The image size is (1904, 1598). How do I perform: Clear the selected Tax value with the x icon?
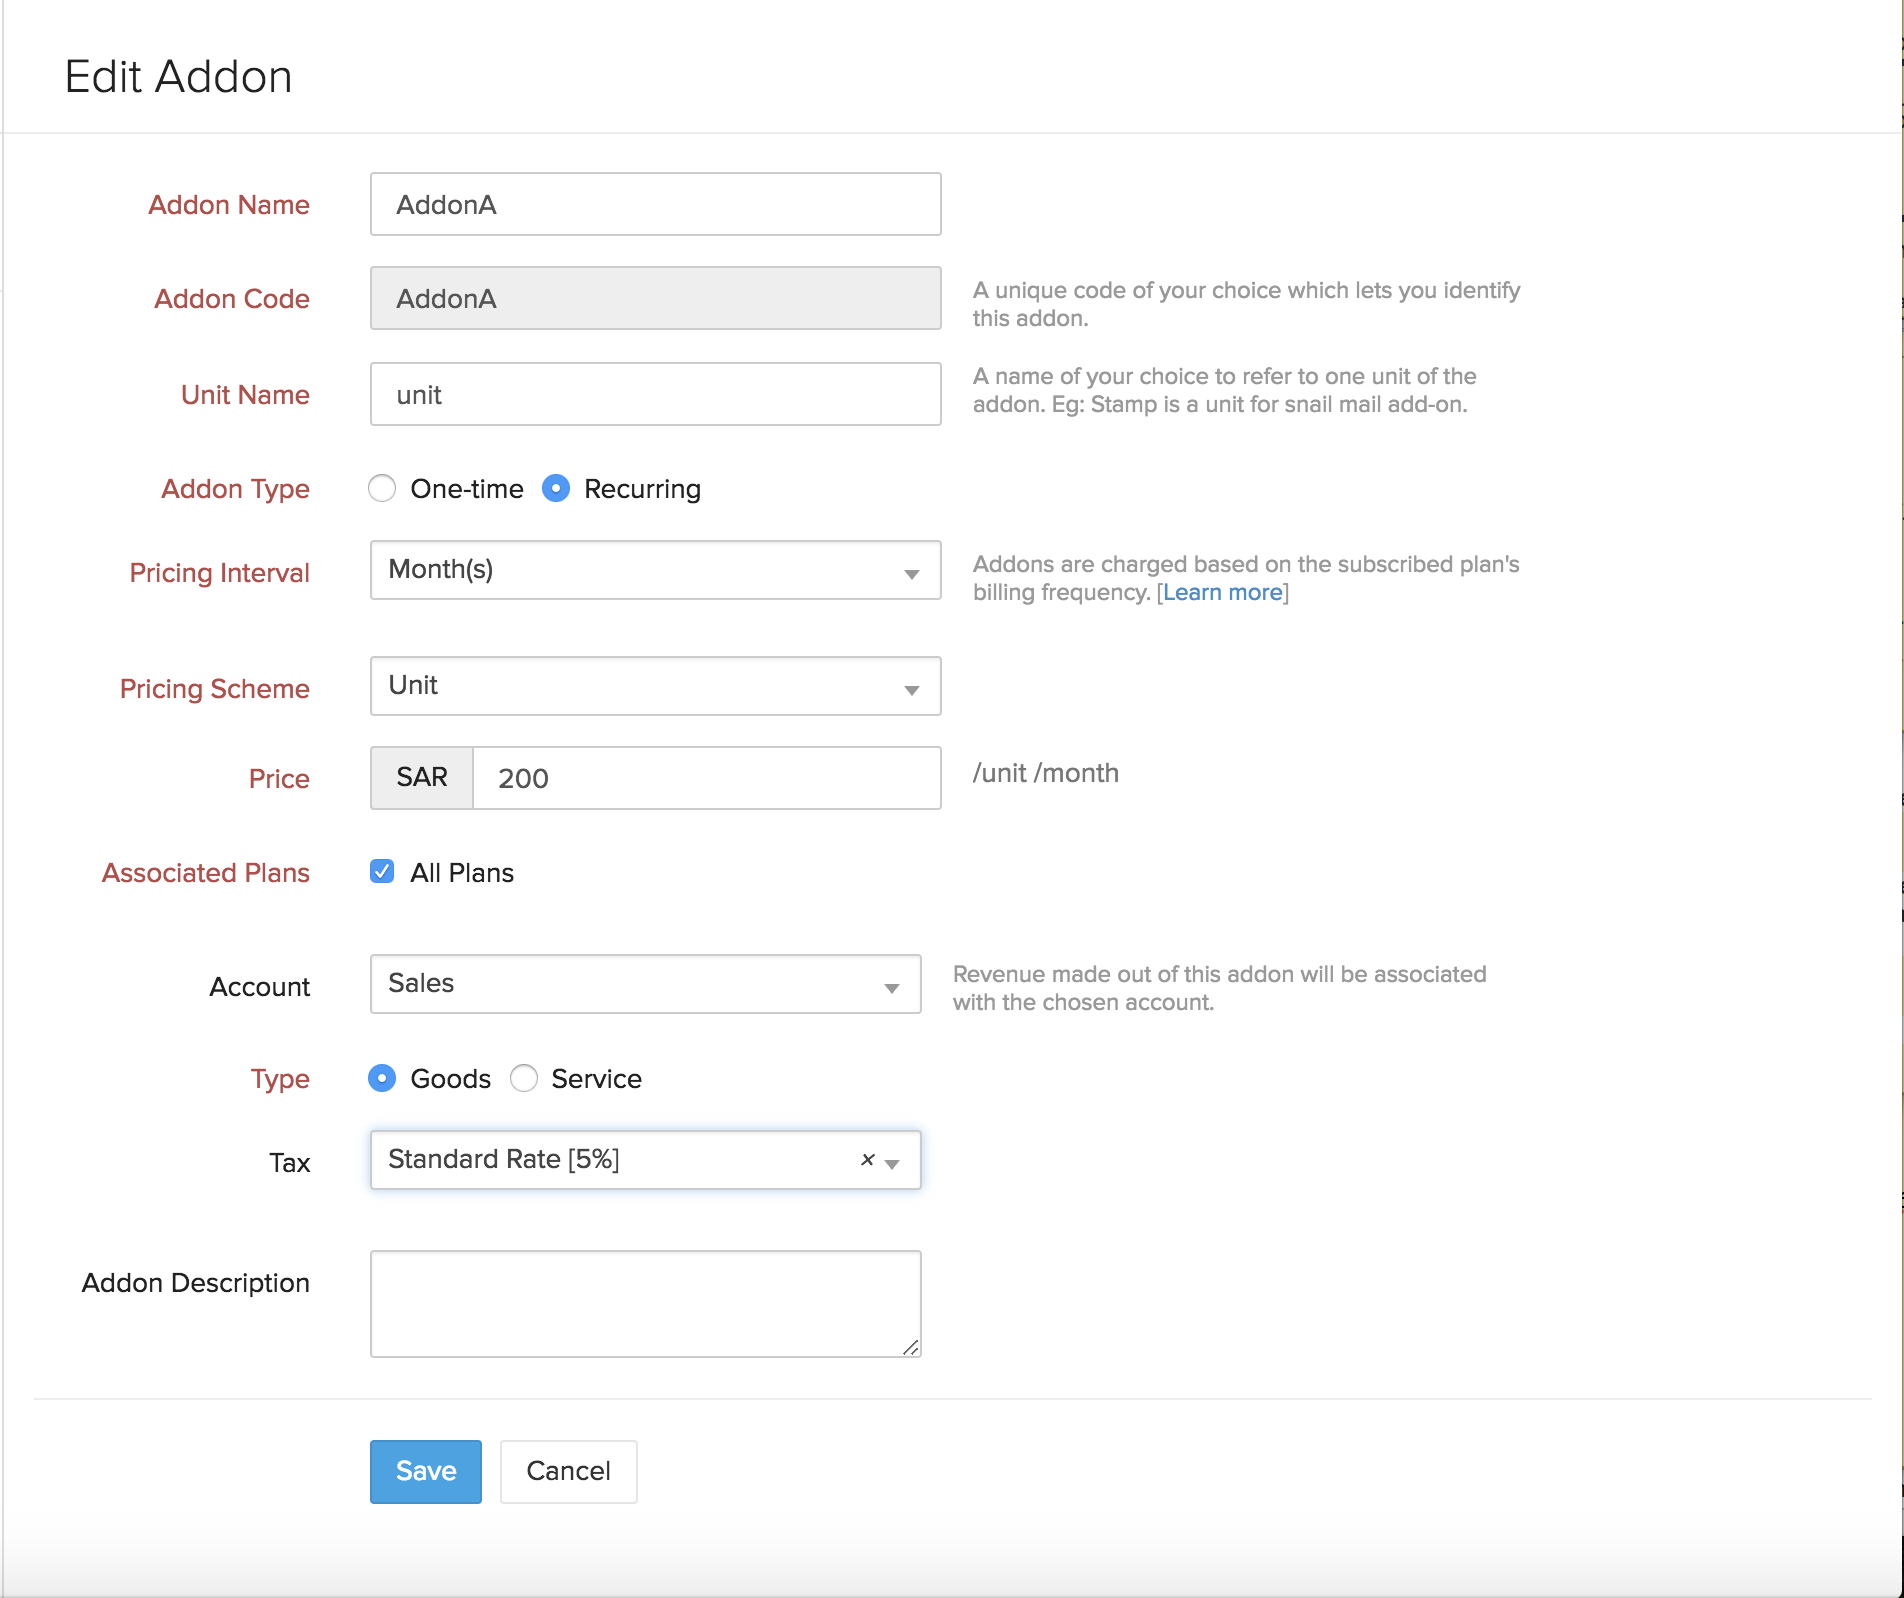coord(867,1160)
